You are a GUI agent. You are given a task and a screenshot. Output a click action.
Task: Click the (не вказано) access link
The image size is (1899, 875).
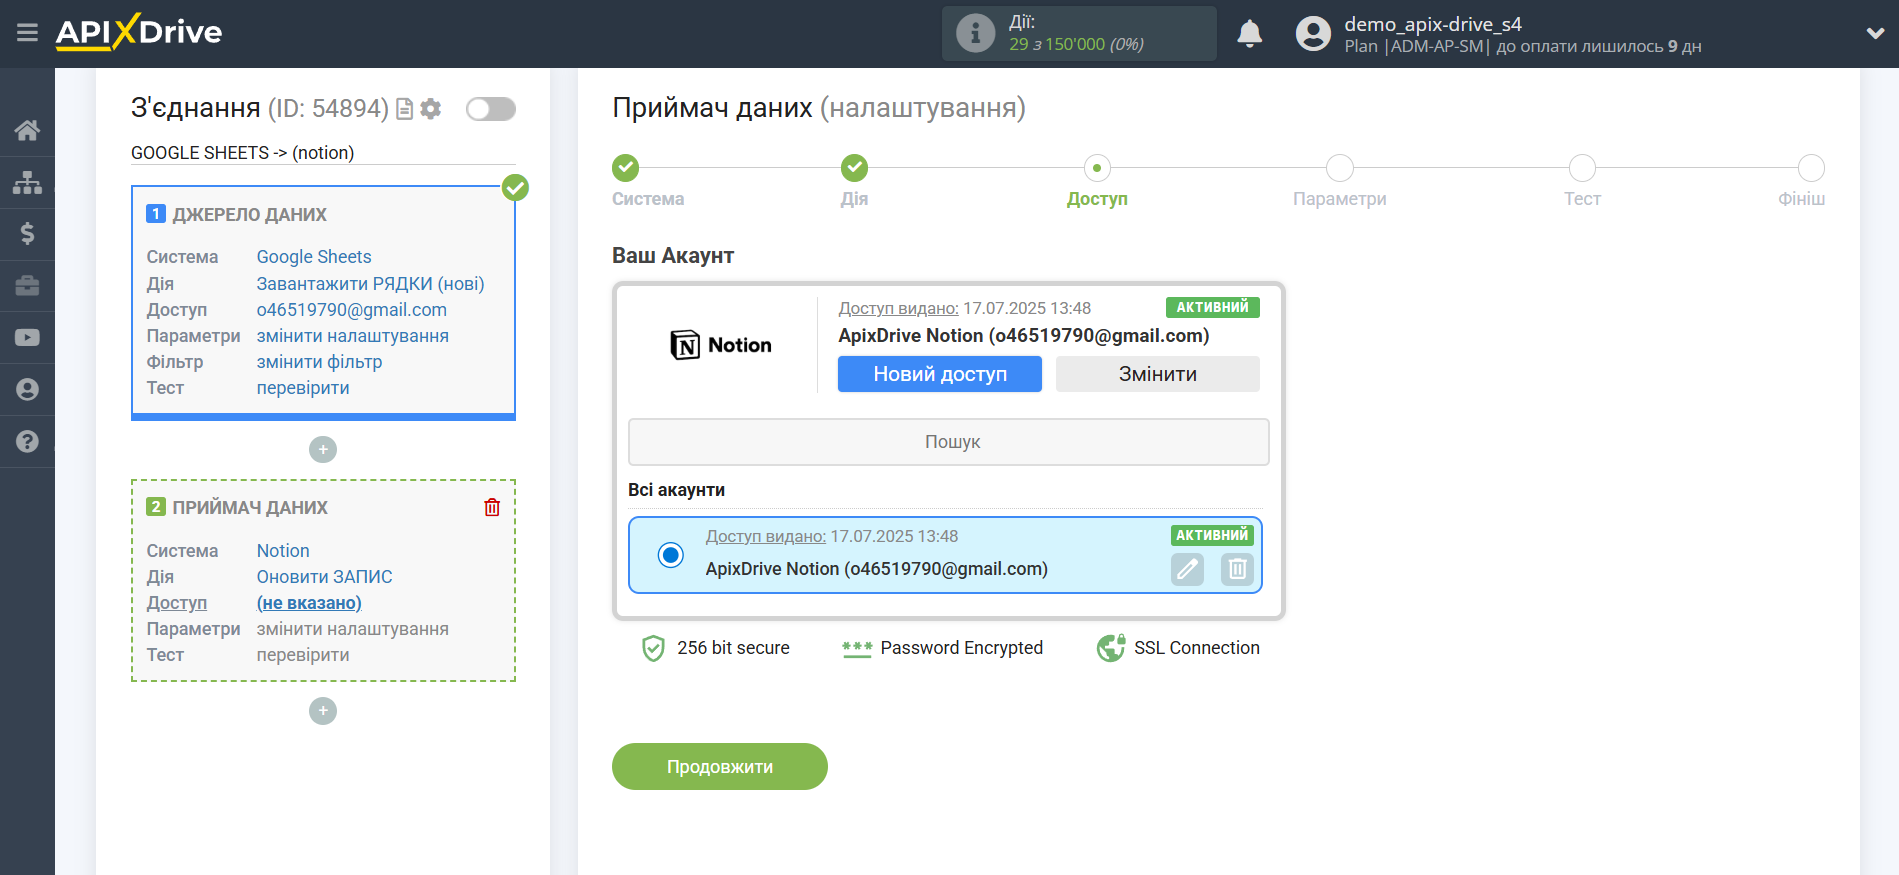point(309,603)
